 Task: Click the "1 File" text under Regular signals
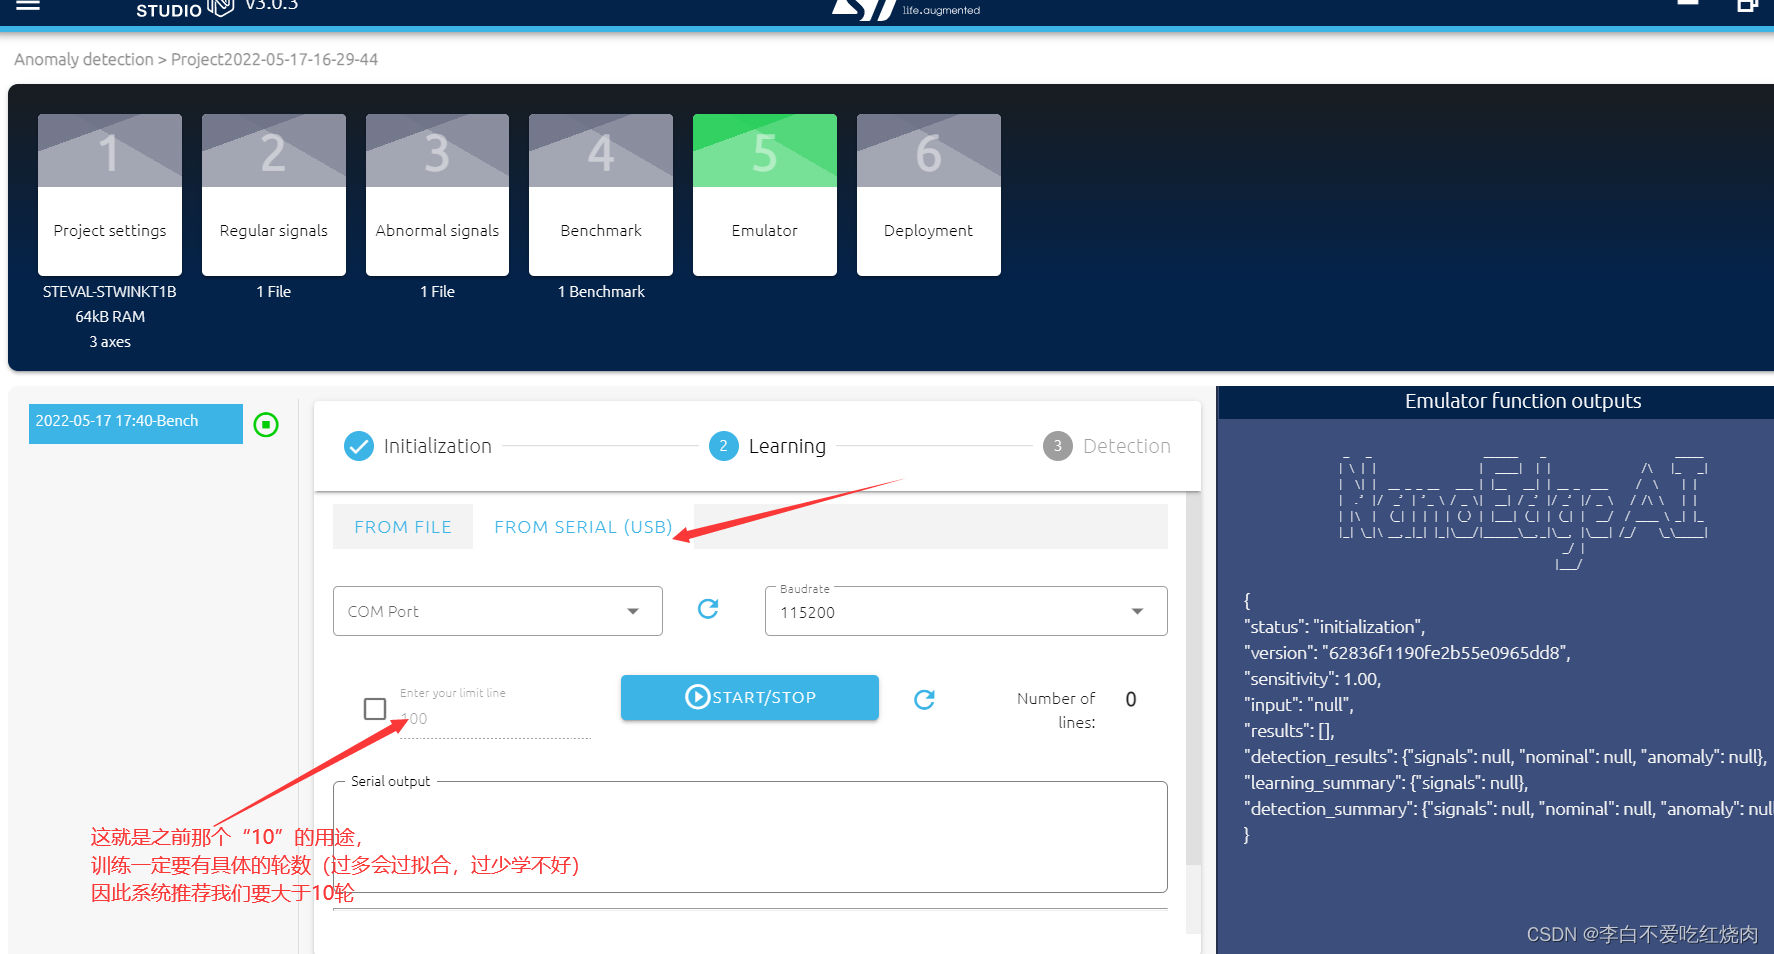click(274, 292)
